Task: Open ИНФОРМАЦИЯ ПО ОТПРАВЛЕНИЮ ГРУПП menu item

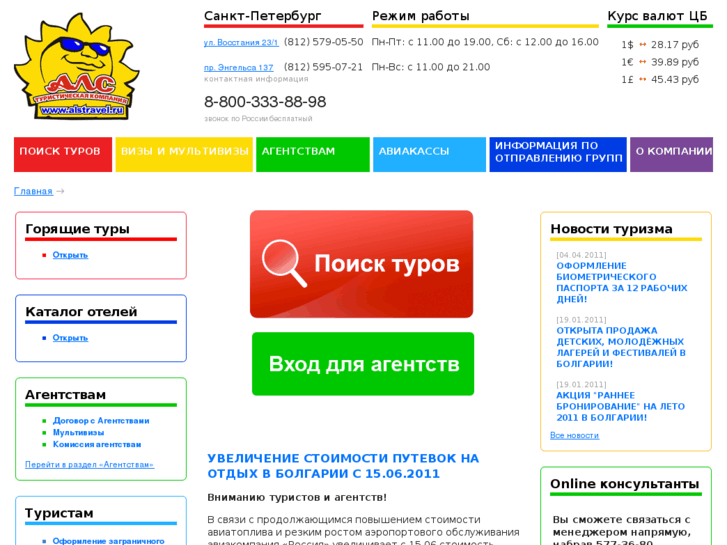Action: pyautogui.click(x=558, y=154)
